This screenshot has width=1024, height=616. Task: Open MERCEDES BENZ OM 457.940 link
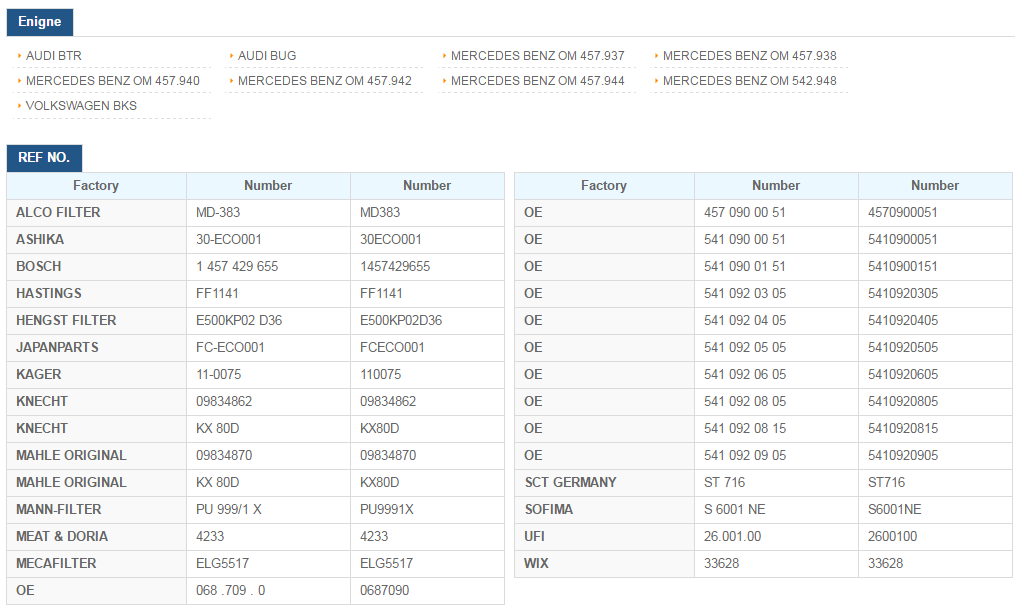point(112,81)
